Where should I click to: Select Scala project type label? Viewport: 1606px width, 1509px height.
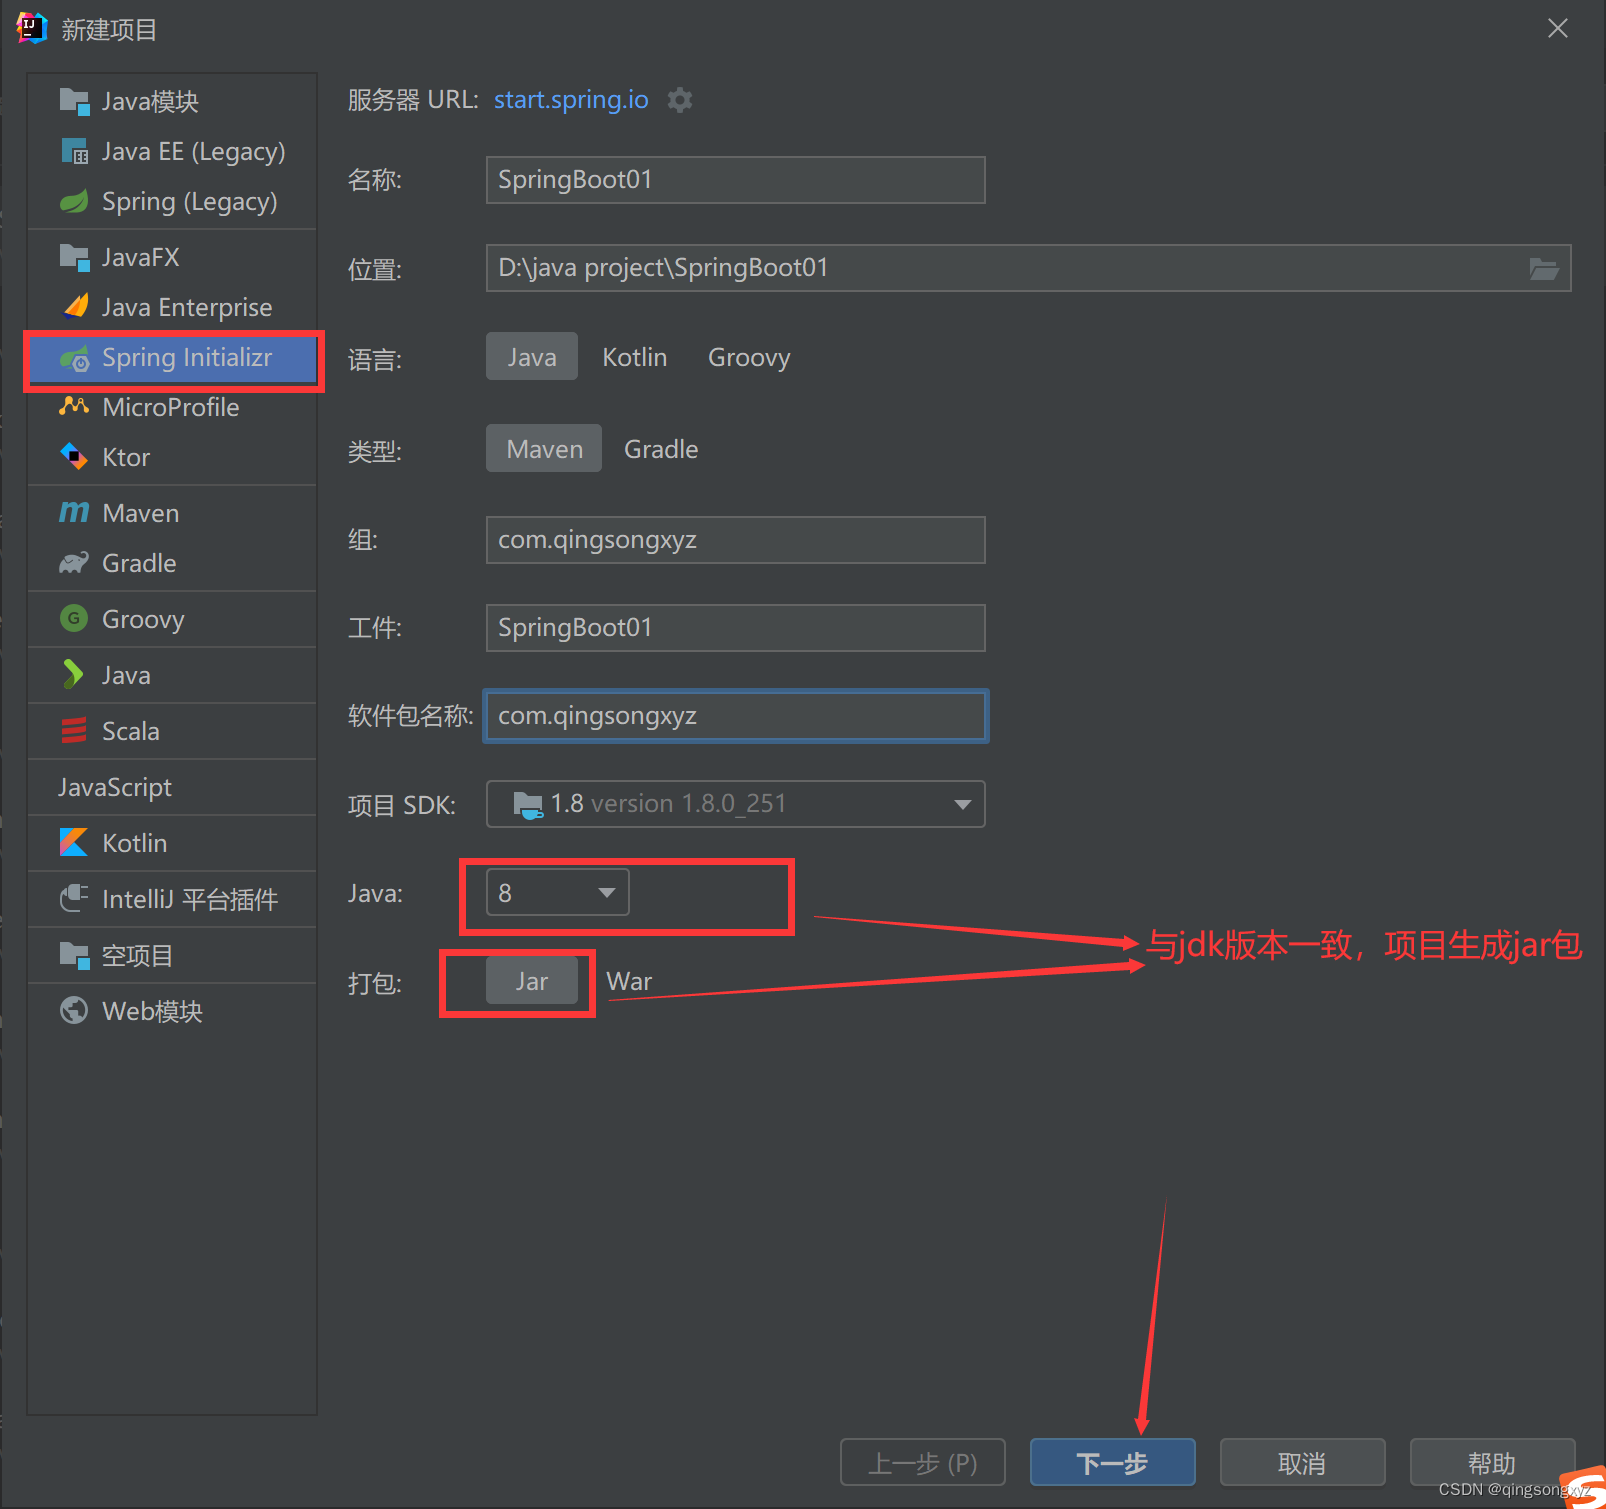click(131, 731)
